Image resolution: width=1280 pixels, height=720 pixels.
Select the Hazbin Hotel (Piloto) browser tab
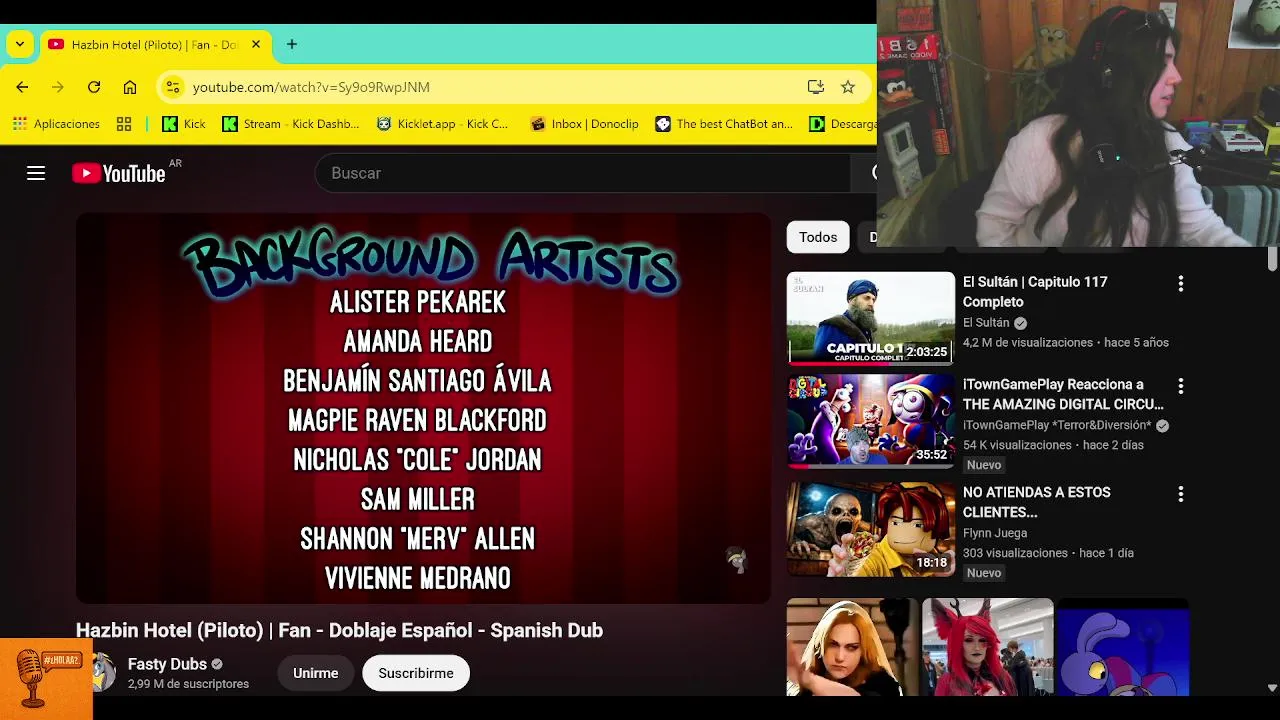click(x=155, y=45)
